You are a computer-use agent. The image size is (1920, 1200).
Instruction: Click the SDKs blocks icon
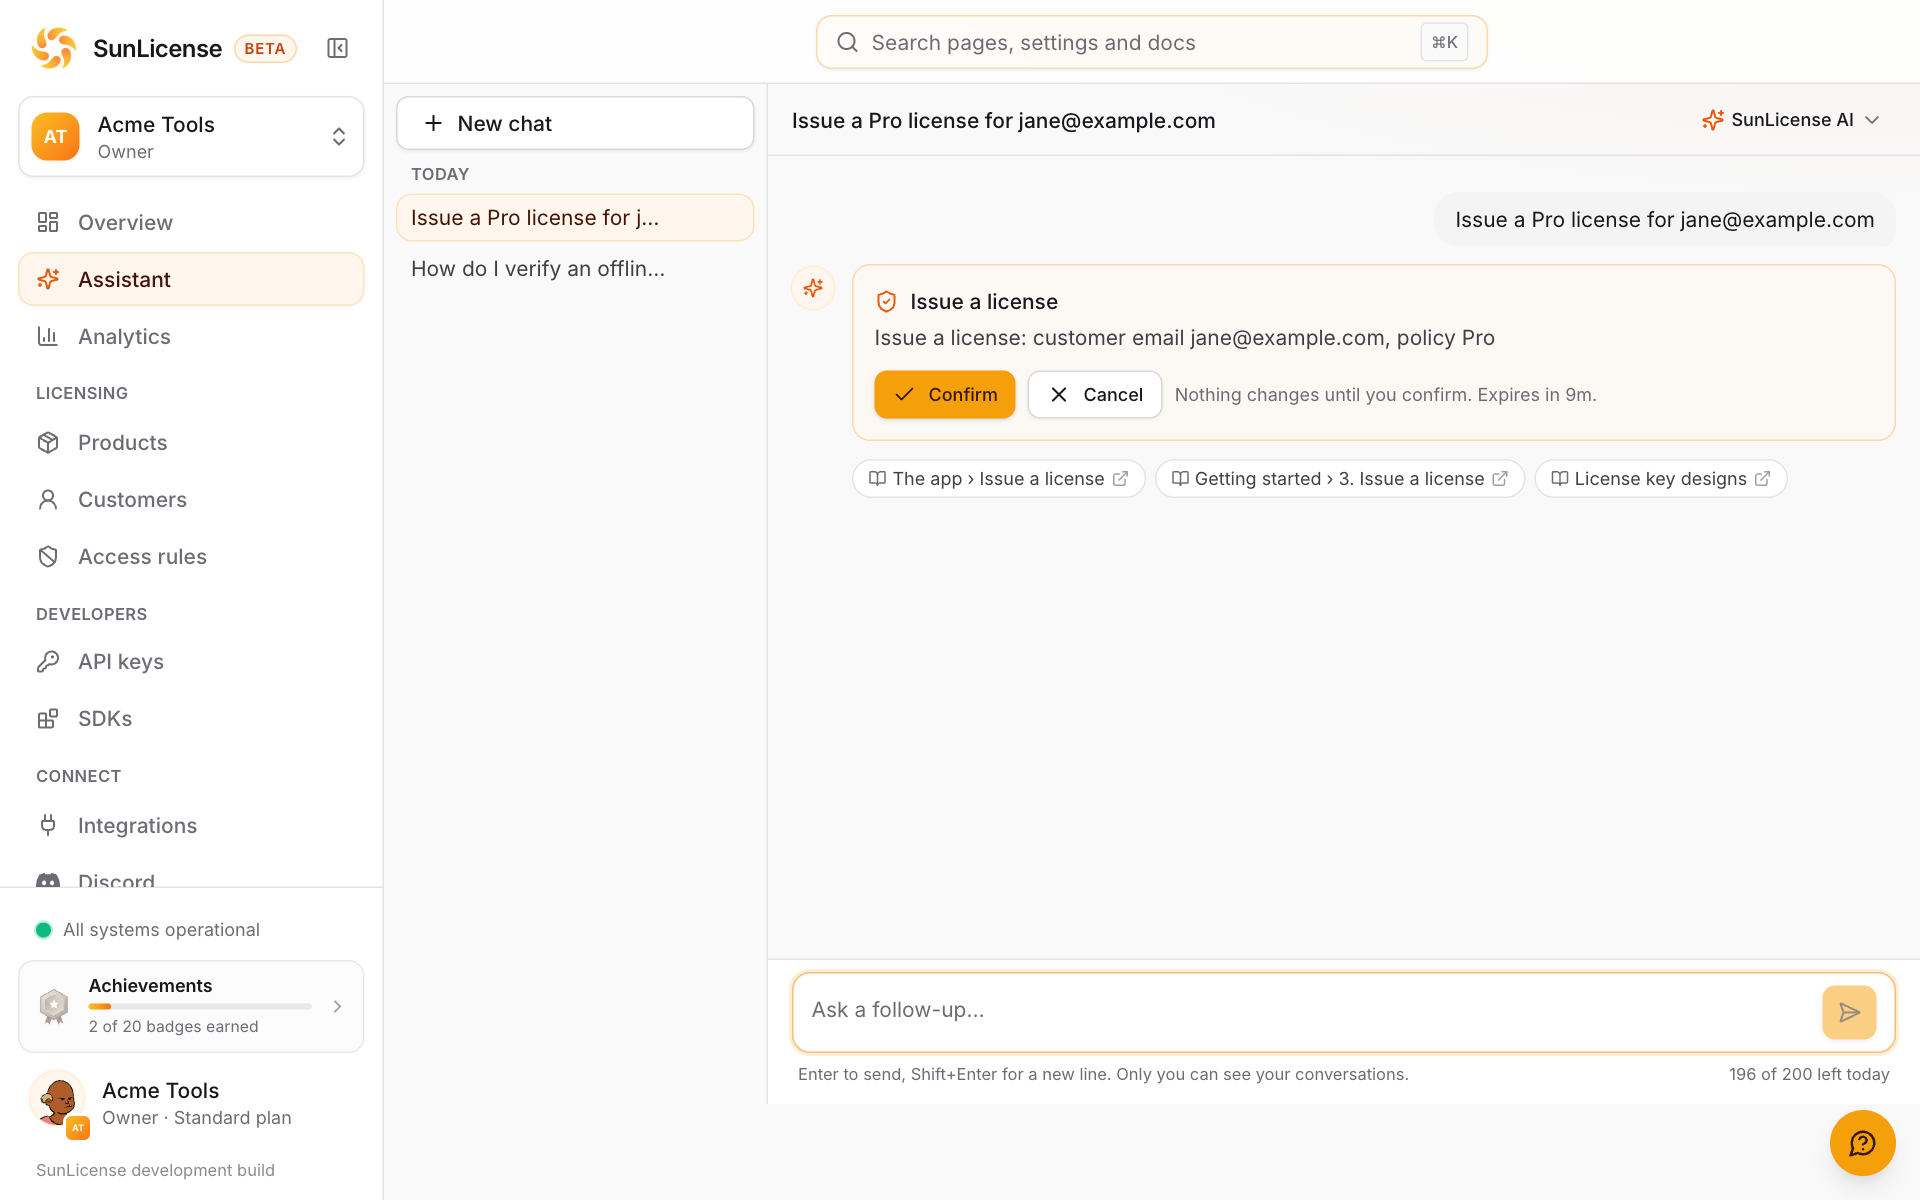coord(48,718)
